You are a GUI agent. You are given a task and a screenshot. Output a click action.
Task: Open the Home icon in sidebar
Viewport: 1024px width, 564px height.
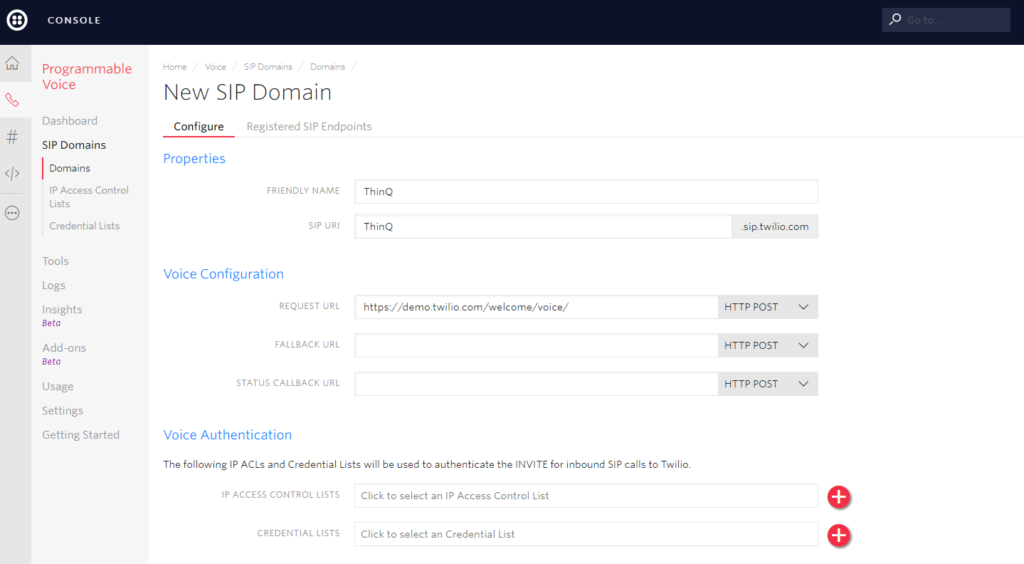pyautogui.click(x=12, y=63)
